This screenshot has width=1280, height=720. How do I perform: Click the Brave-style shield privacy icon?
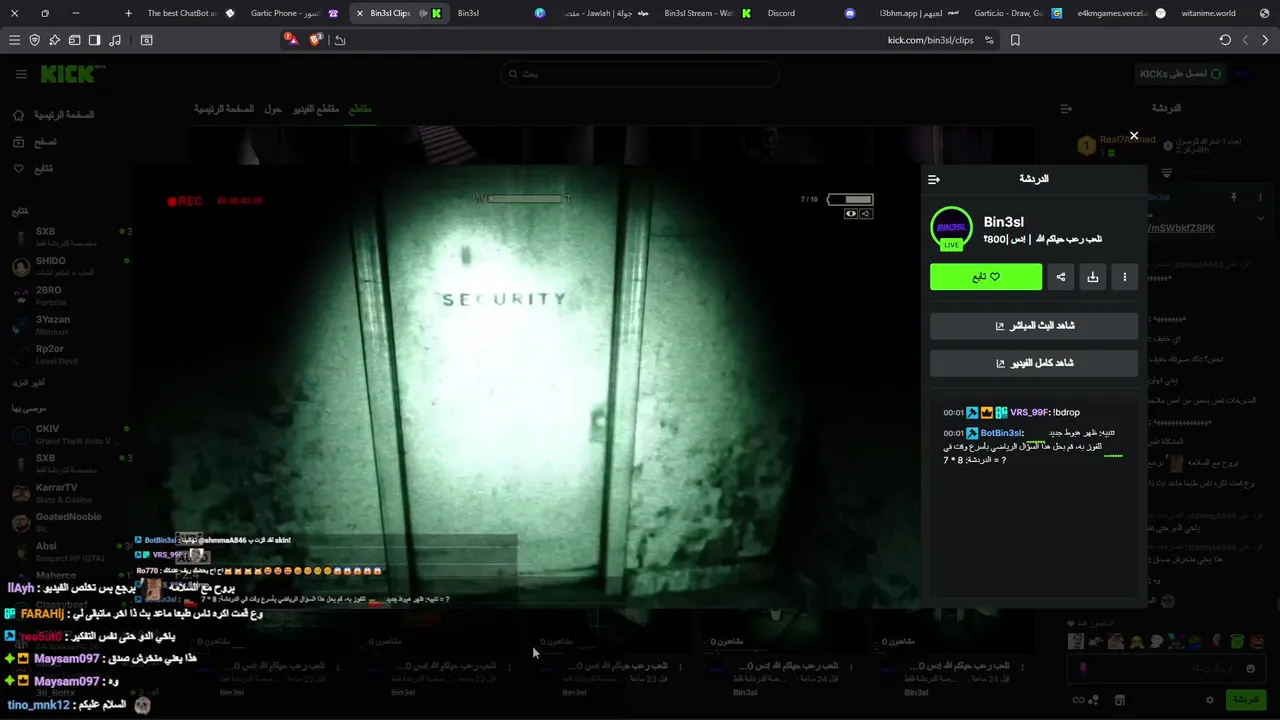click(34, 40)
